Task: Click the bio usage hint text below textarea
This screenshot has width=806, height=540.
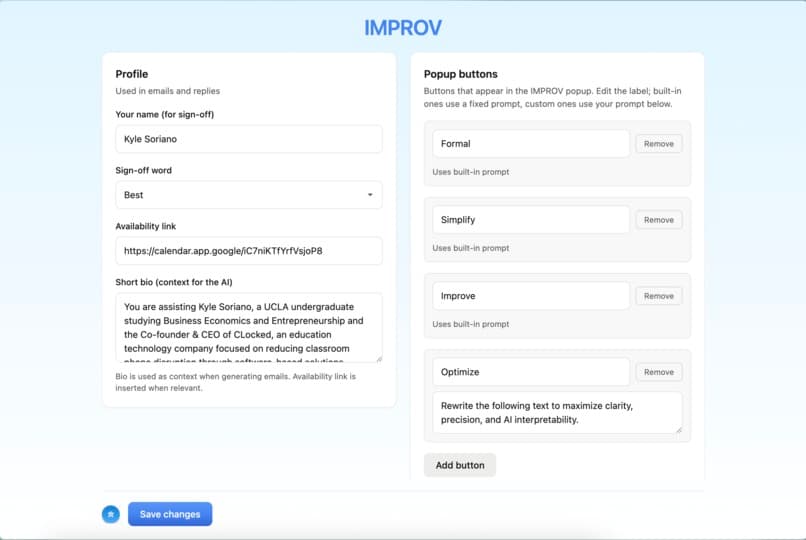Action: click(x=235, y=382)
